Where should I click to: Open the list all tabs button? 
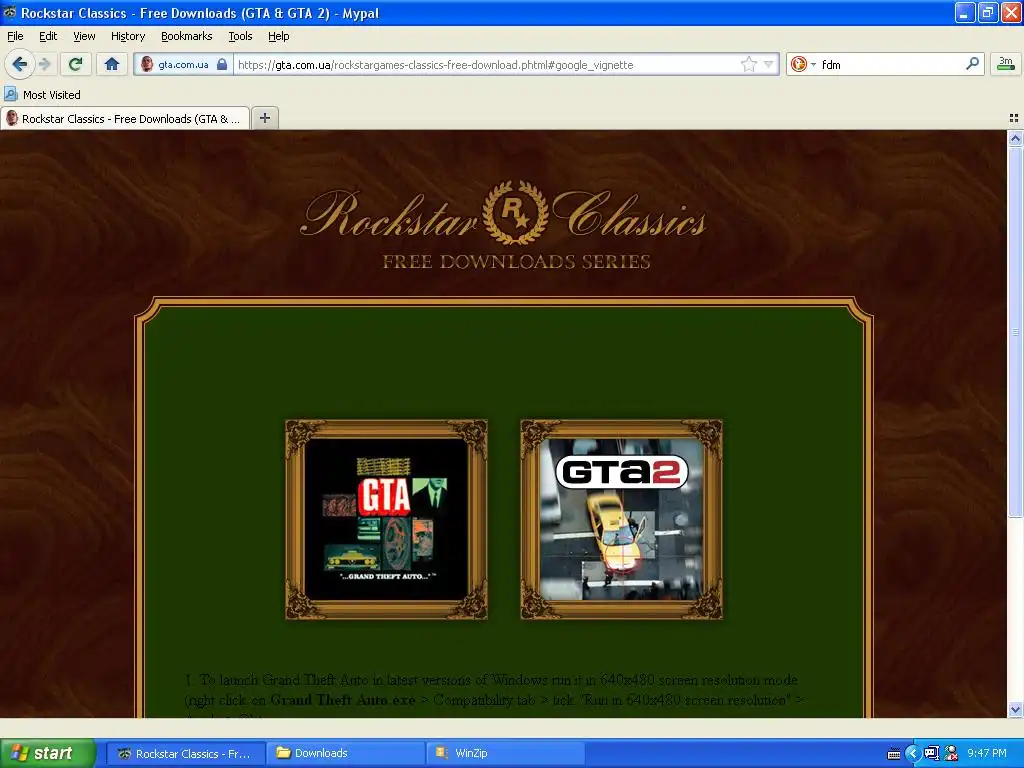pos(1014,118)
